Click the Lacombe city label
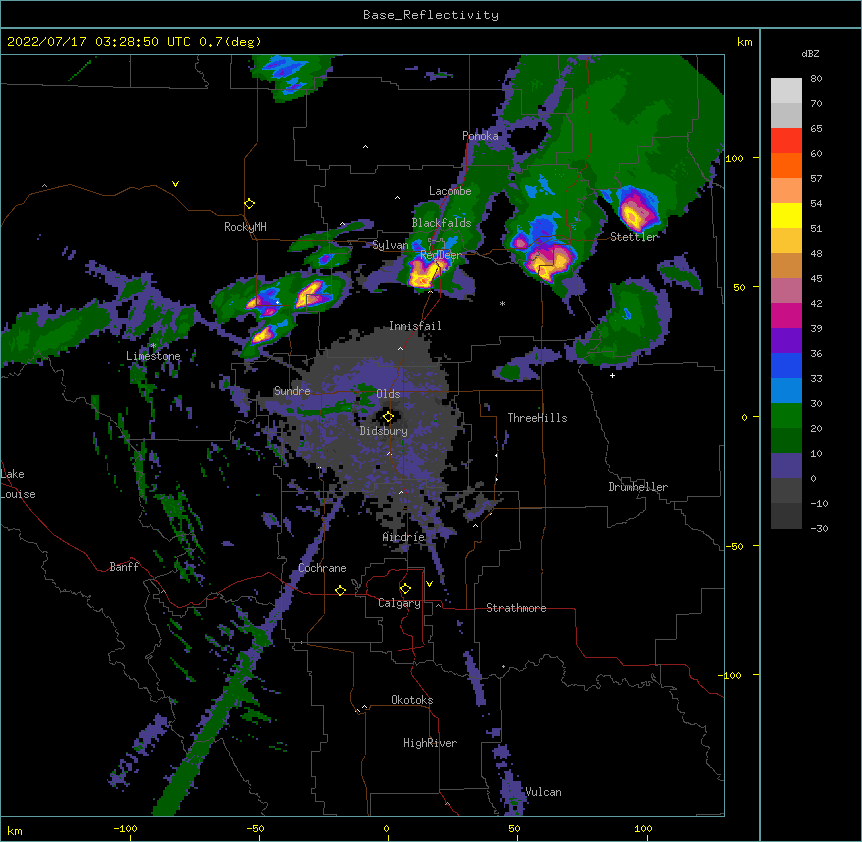 [450, 191]
